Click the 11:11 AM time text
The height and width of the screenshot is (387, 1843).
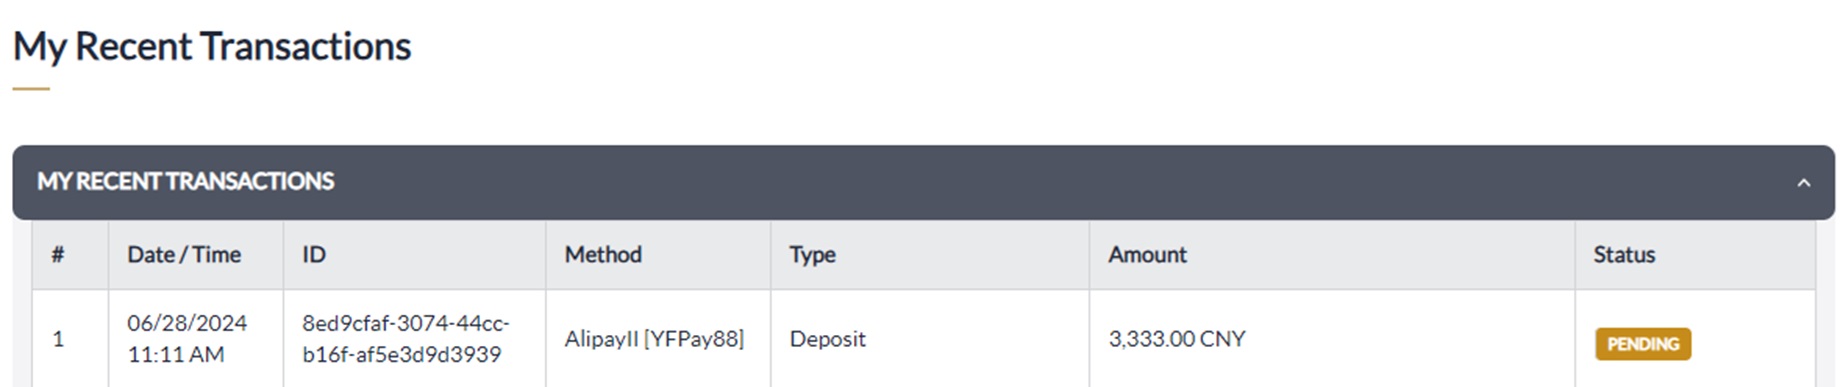pyautogui.click(x=176, y=355)
